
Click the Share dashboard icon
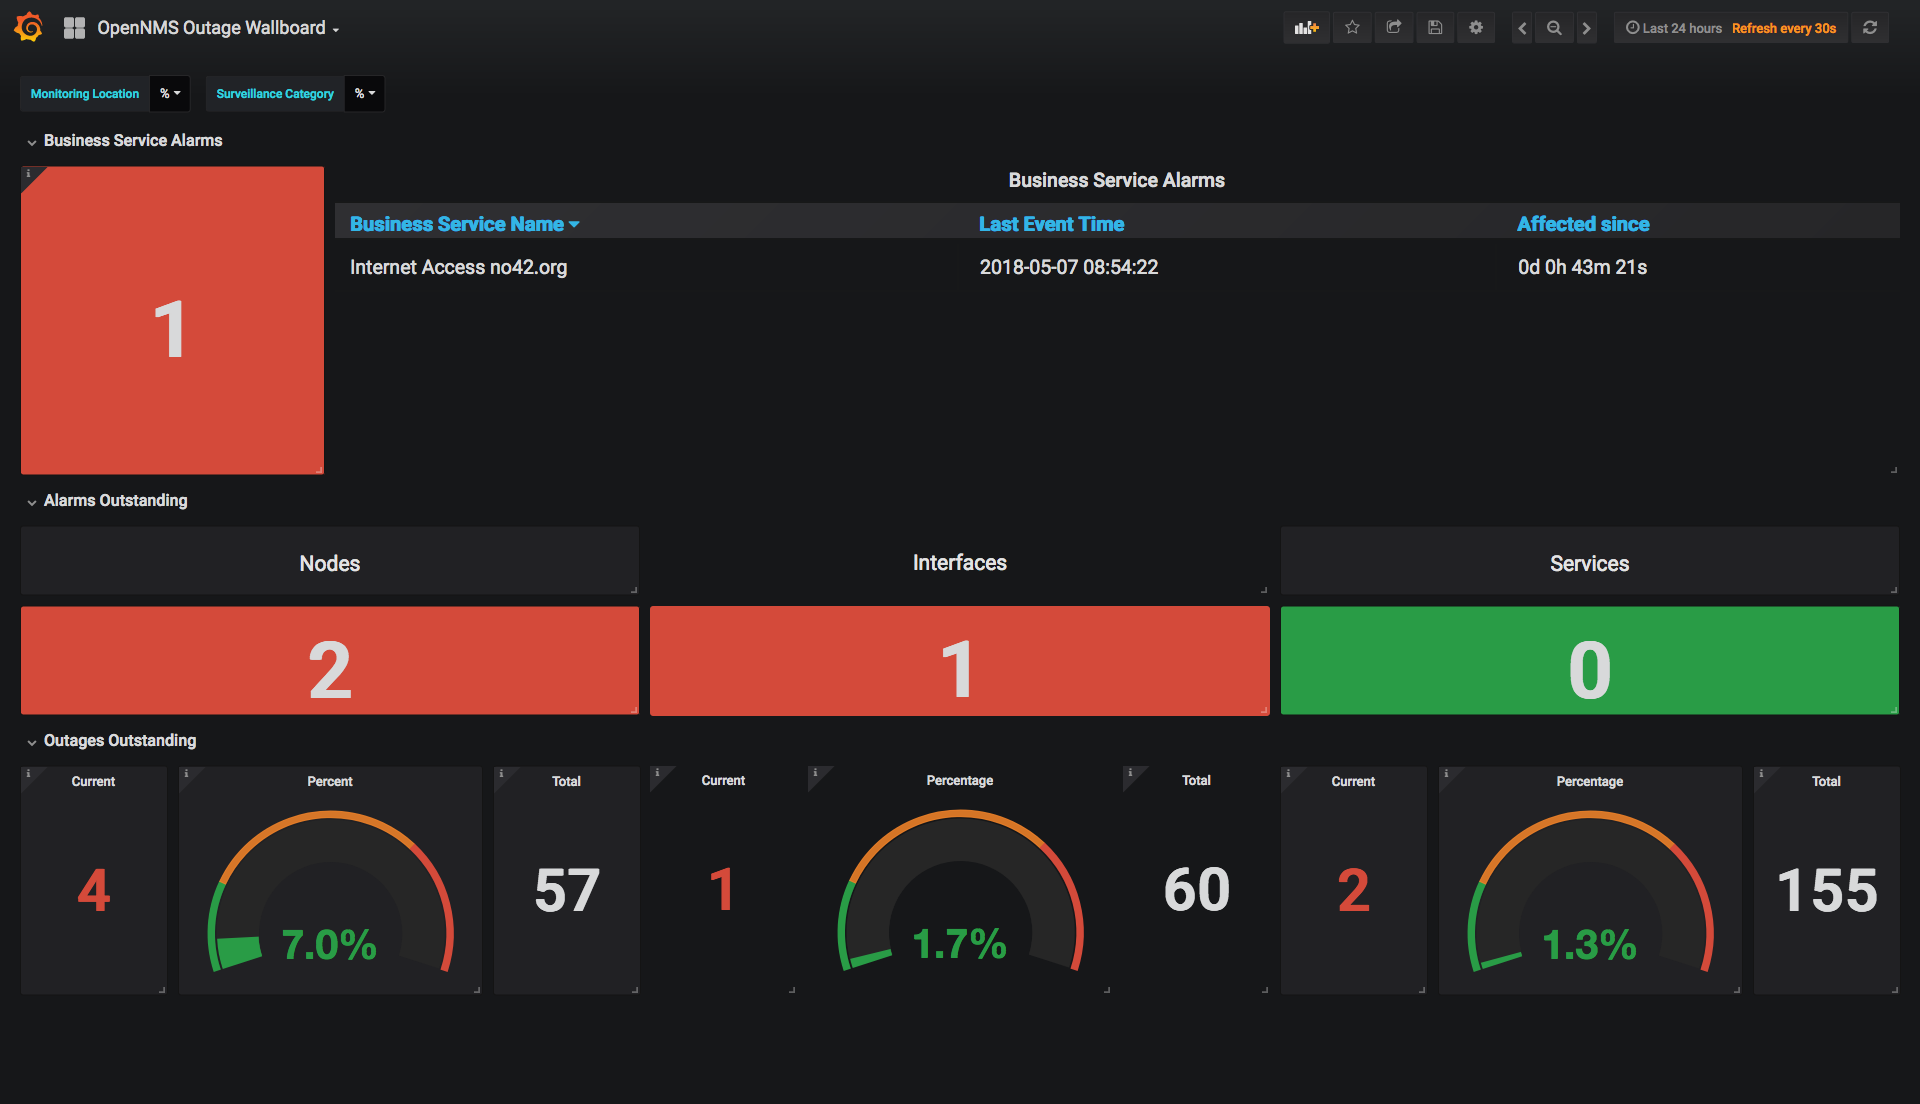(x=1393, y=28)
